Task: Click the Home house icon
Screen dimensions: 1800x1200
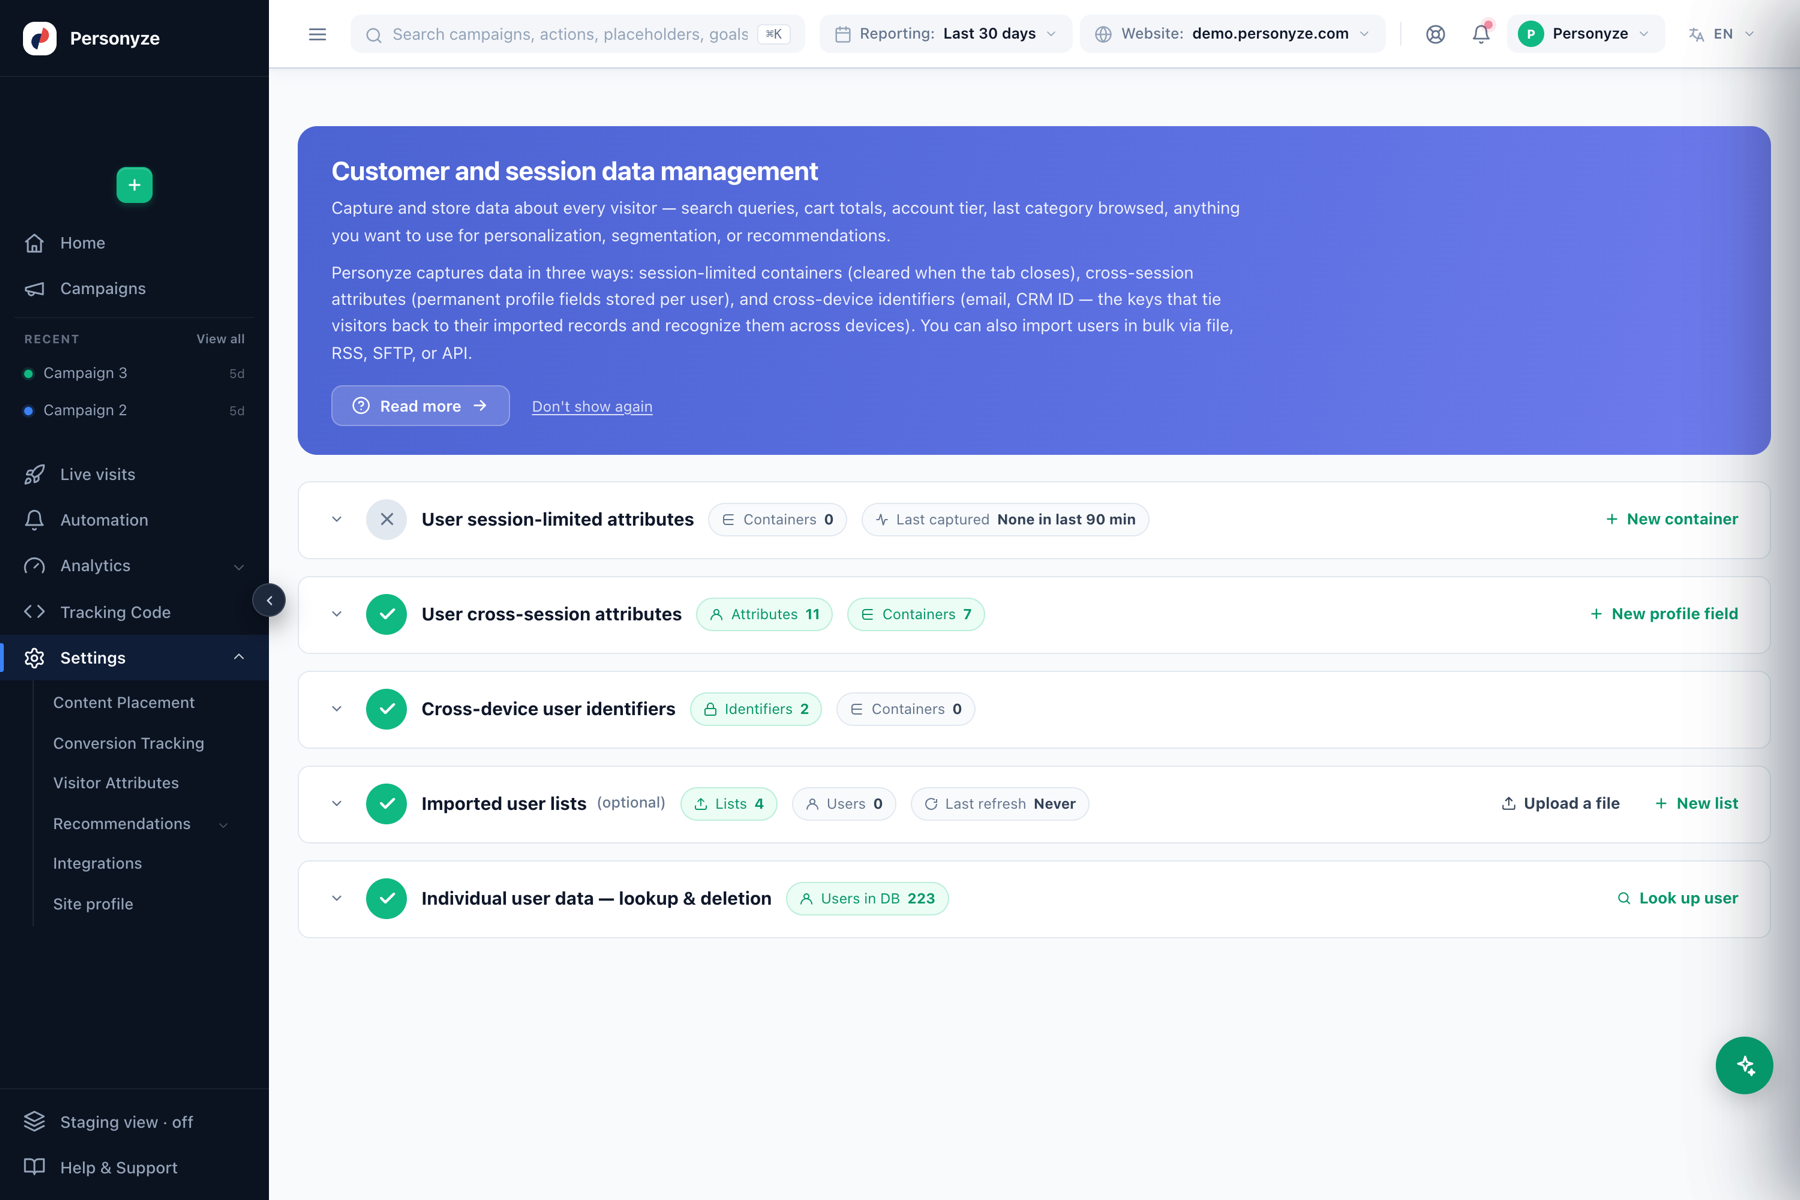Action: pos(35,243)
